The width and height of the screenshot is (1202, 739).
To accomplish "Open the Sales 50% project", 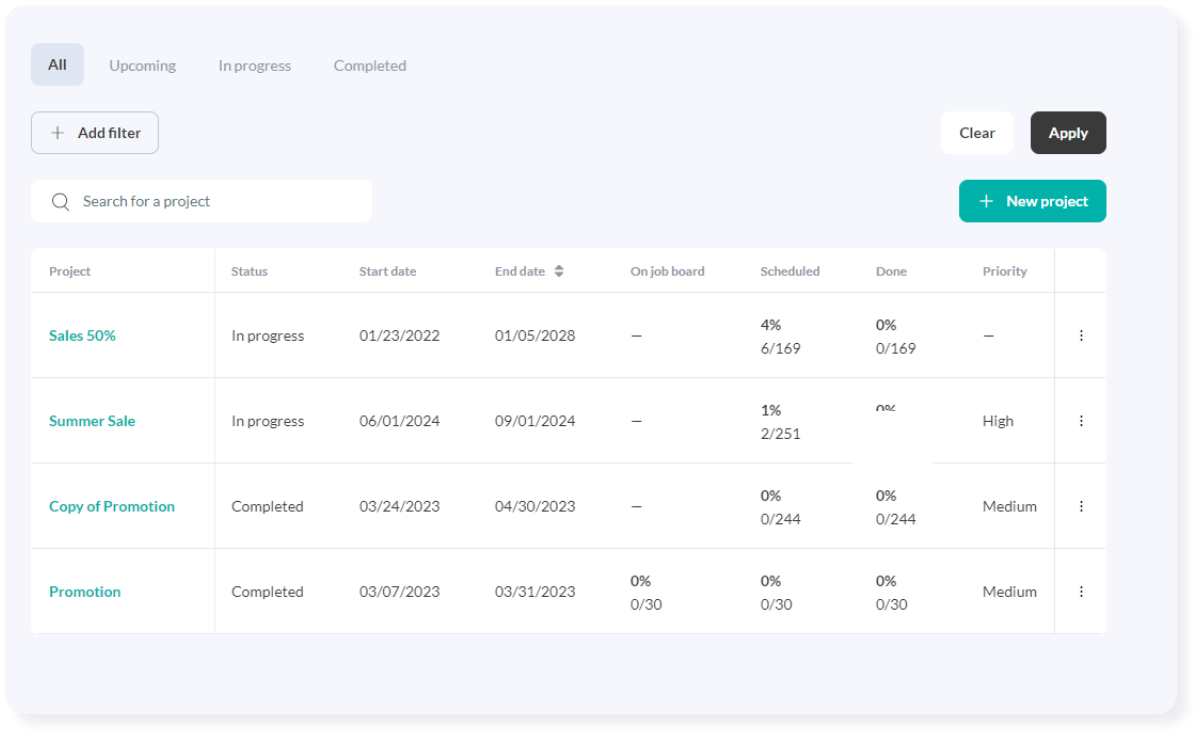I will [x=82, y=336].
